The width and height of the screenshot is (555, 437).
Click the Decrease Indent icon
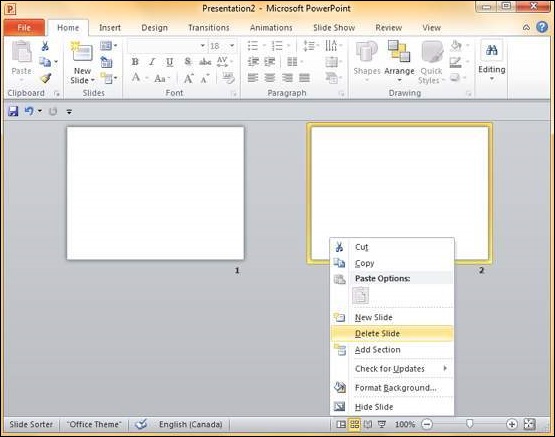253,62
